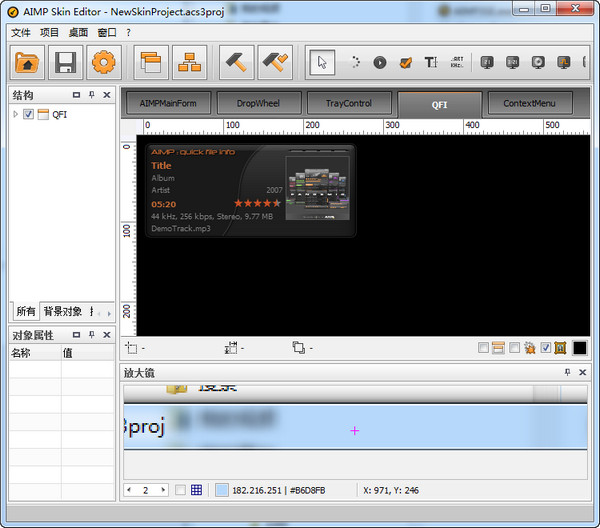Select the text label tool icon

click(431, 62)
